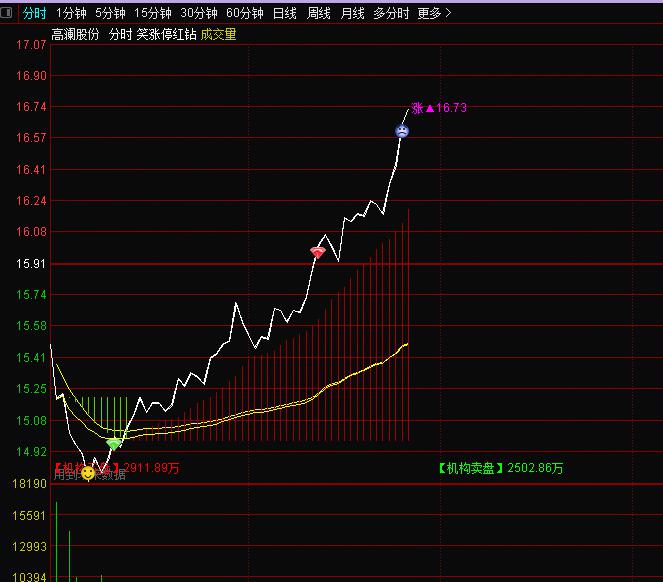Click the green 15.74 price label
663x582 pixels.
[31, 295]
